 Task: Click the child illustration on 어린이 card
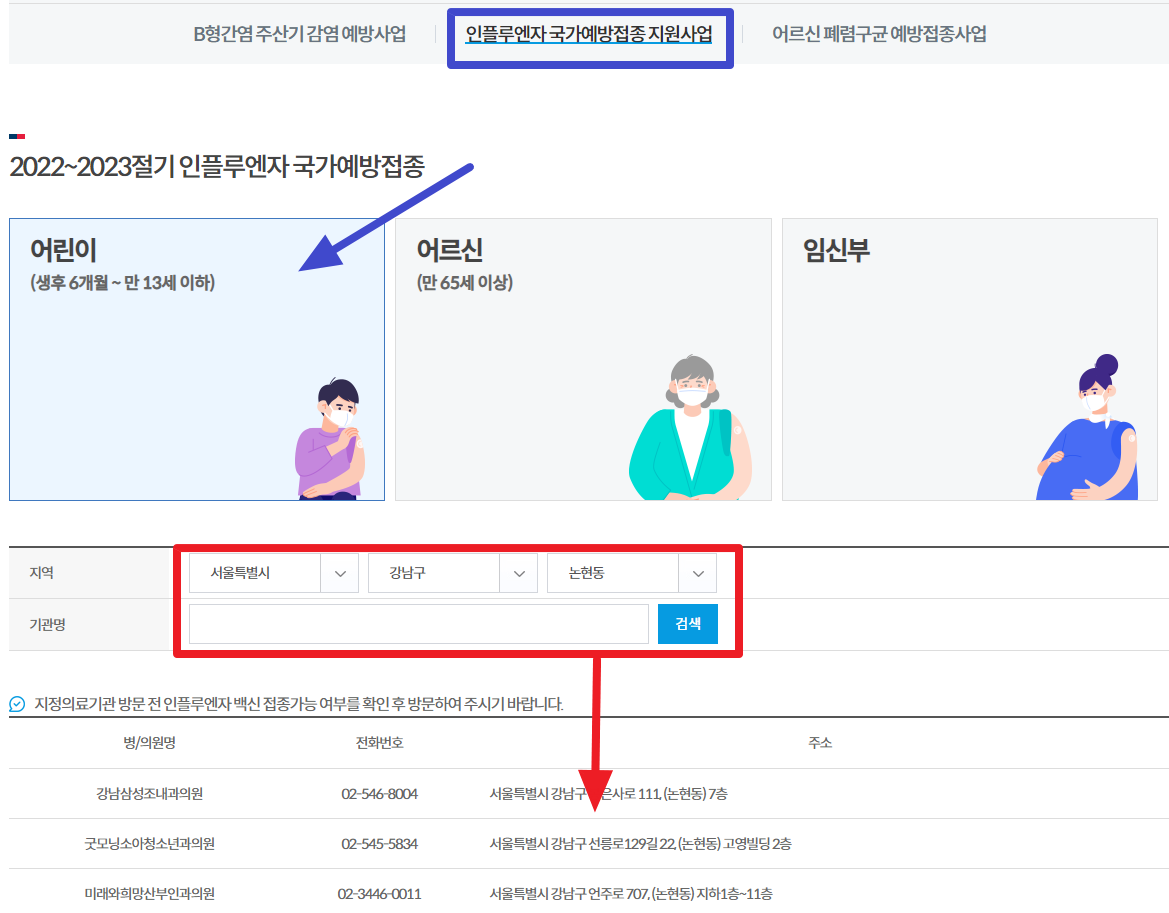point(330,440)
